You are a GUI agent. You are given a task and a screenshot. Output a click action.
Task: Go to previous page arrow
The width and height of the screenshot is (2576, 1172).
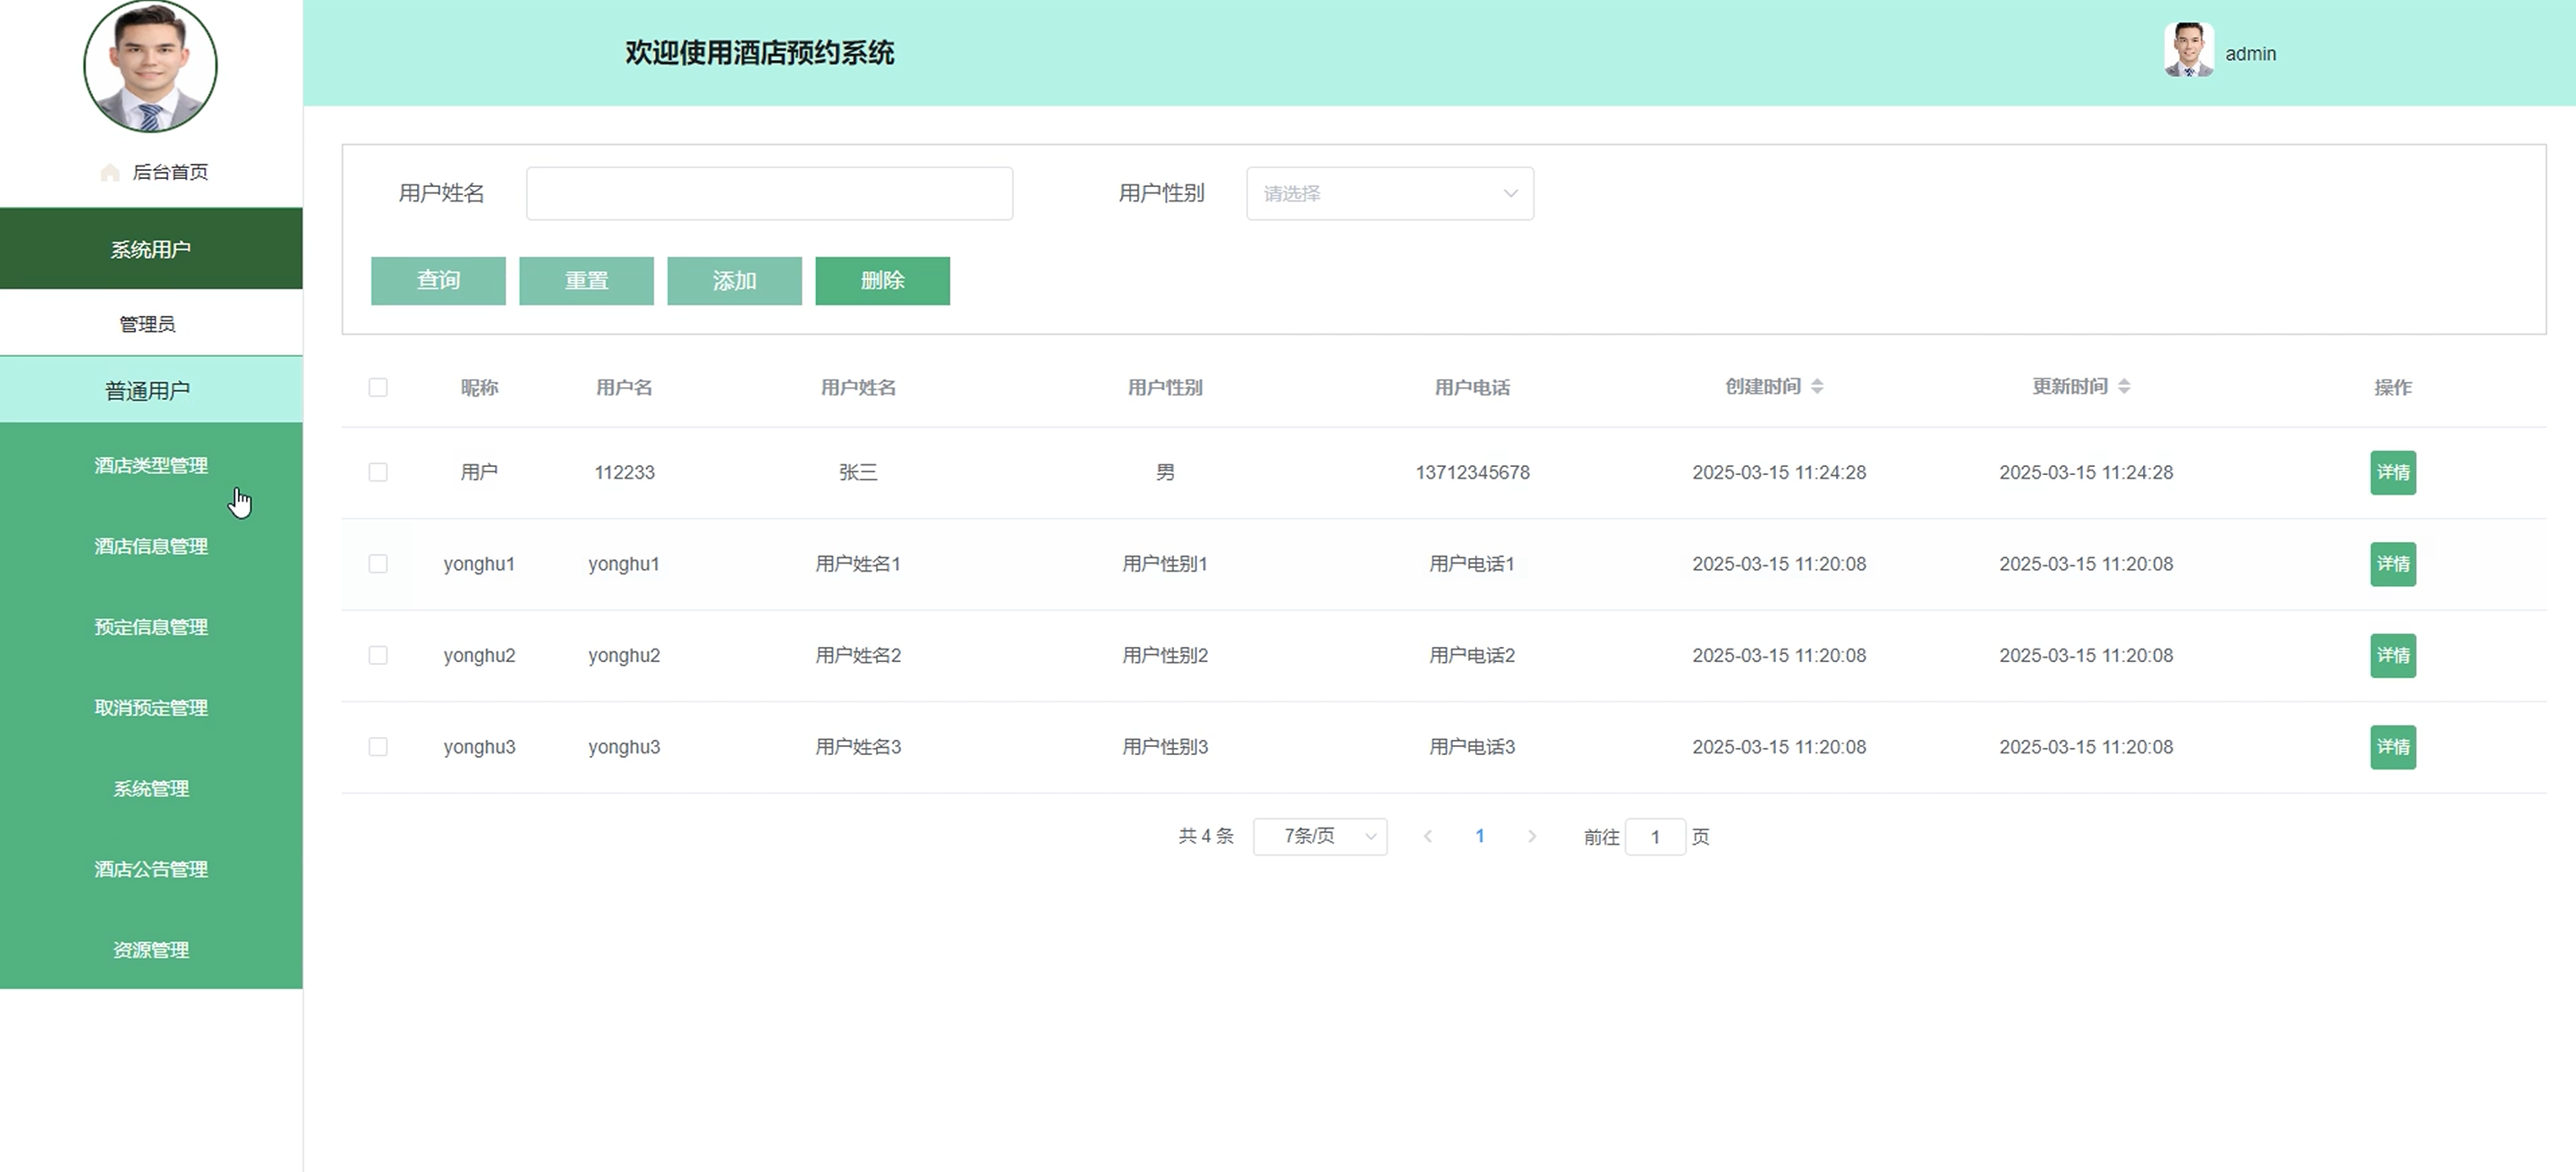pyautogui.click(x=1428, y=836)
